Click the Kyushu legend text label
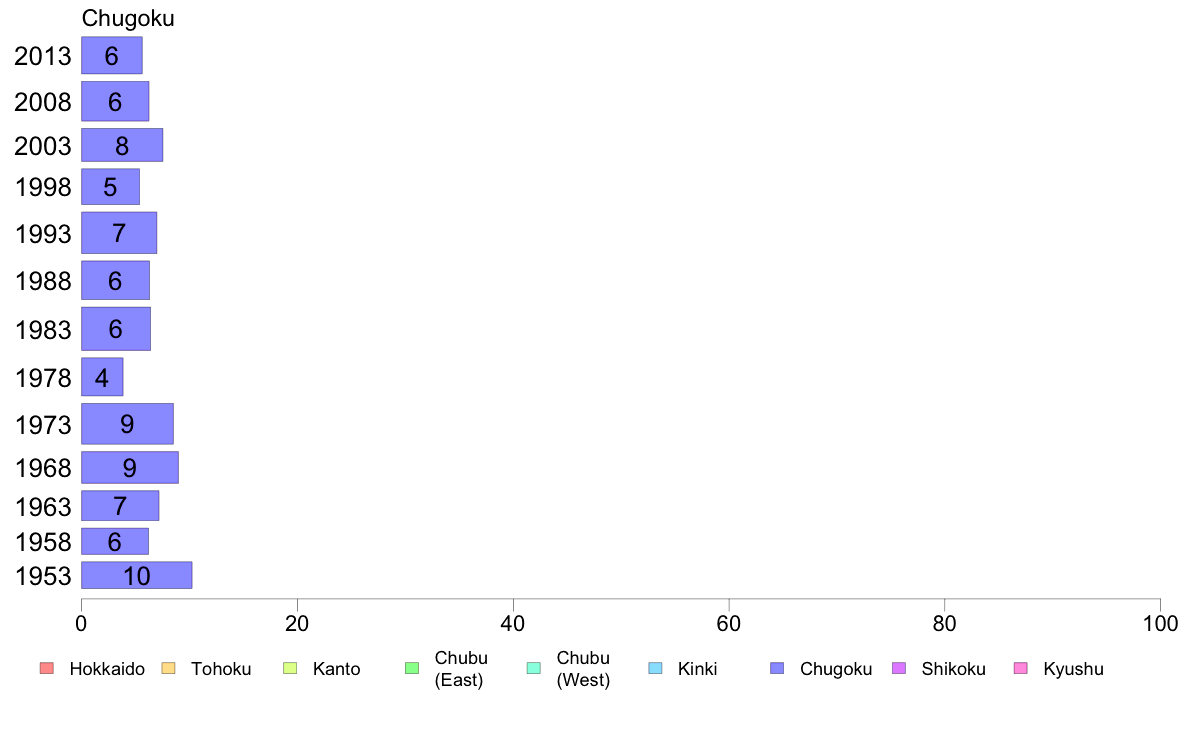This screenshot has height=736, width=1188. [x=1073, y=669]
